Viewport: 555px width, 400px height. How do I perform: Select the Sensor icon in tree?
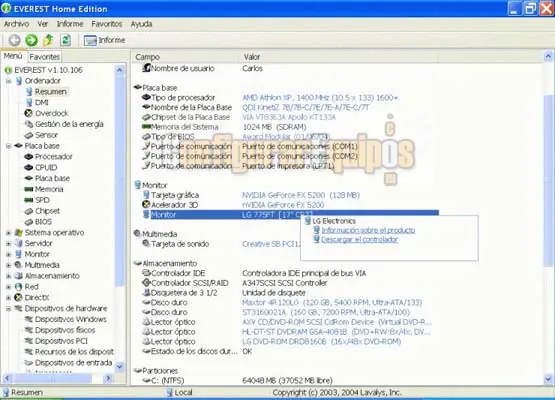pos(29,135)
